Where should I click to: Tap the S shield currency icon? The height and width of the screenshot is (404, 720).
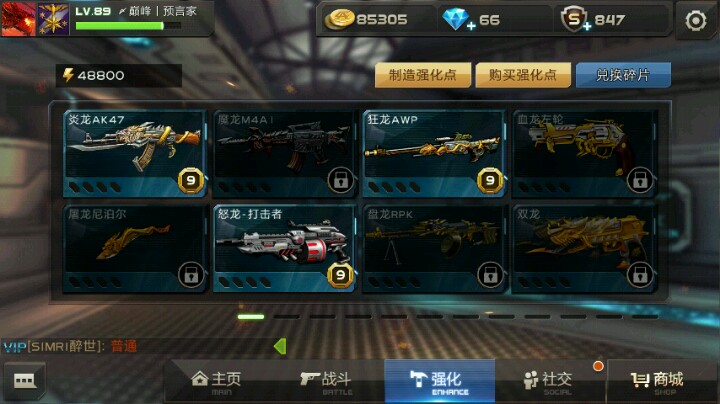575,20
